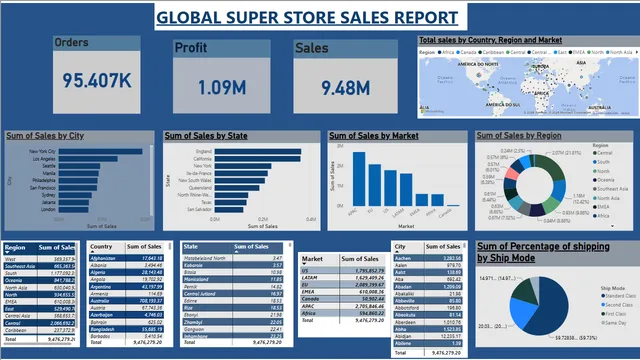
Task: Click the Sales card showing 9.48M
Action: [x=345, y=76]
